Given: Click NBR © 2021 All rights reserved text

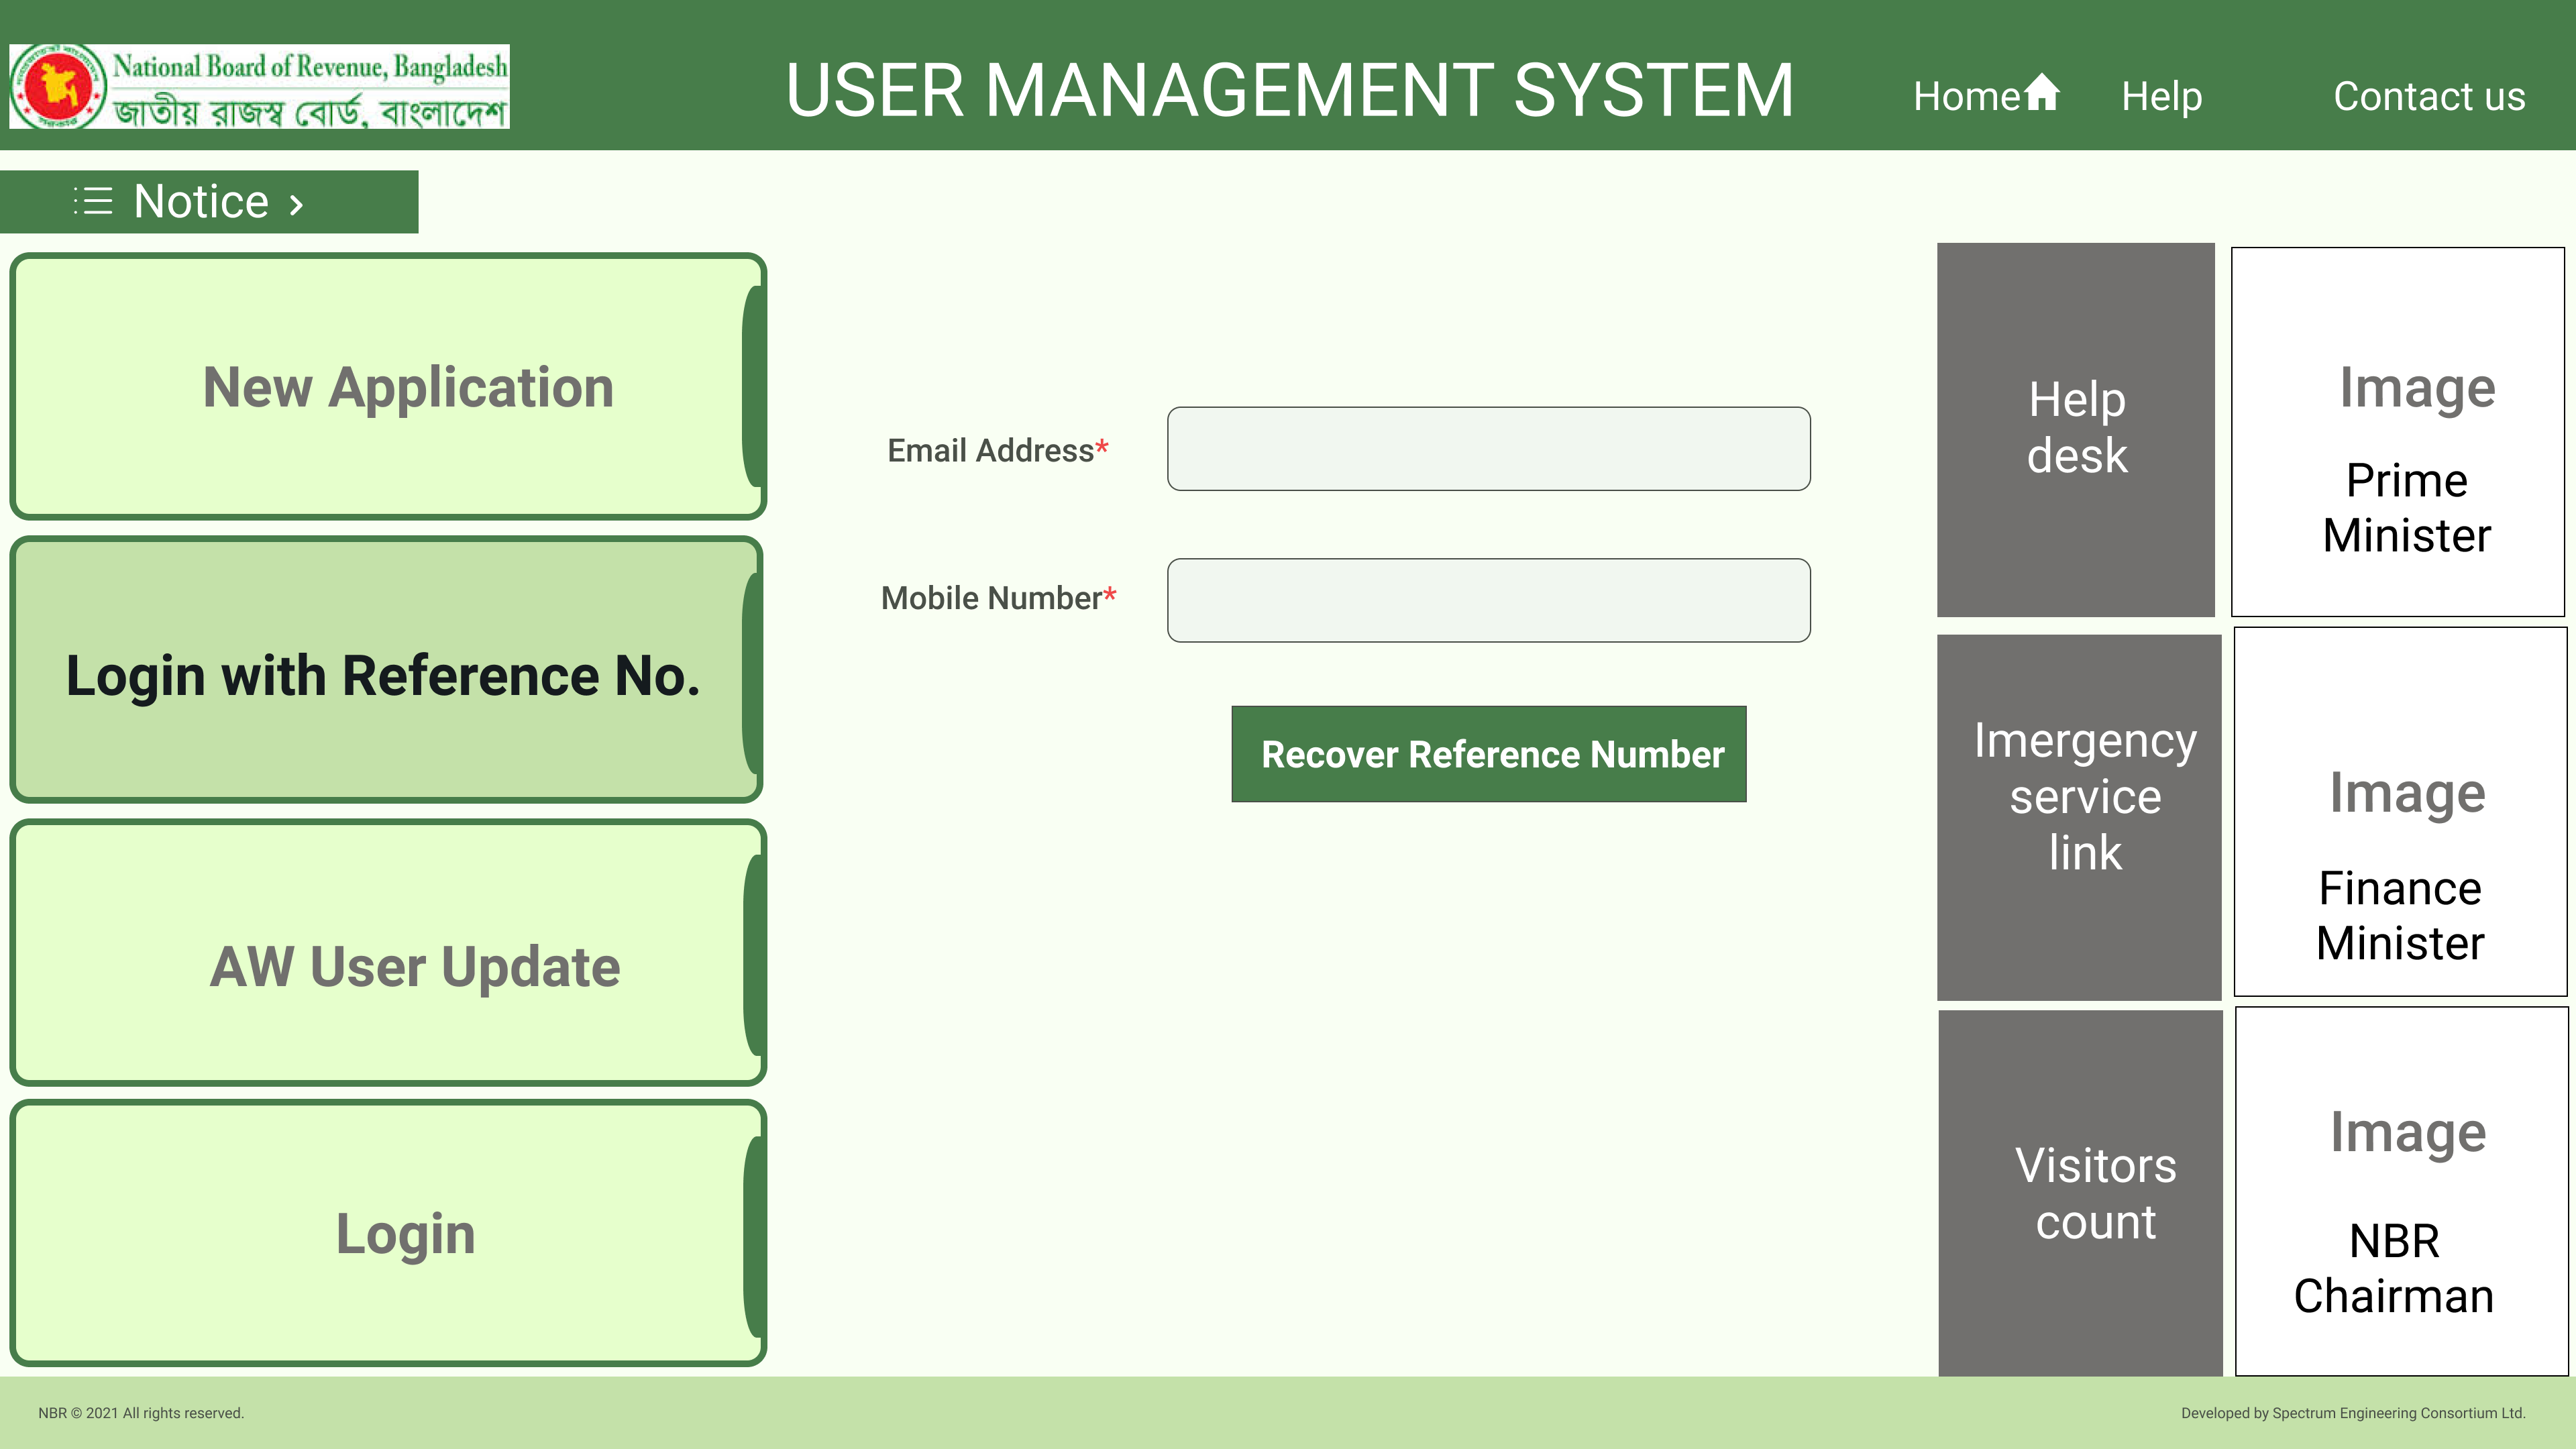Looking at the screenshot, I should [141, 1413].
